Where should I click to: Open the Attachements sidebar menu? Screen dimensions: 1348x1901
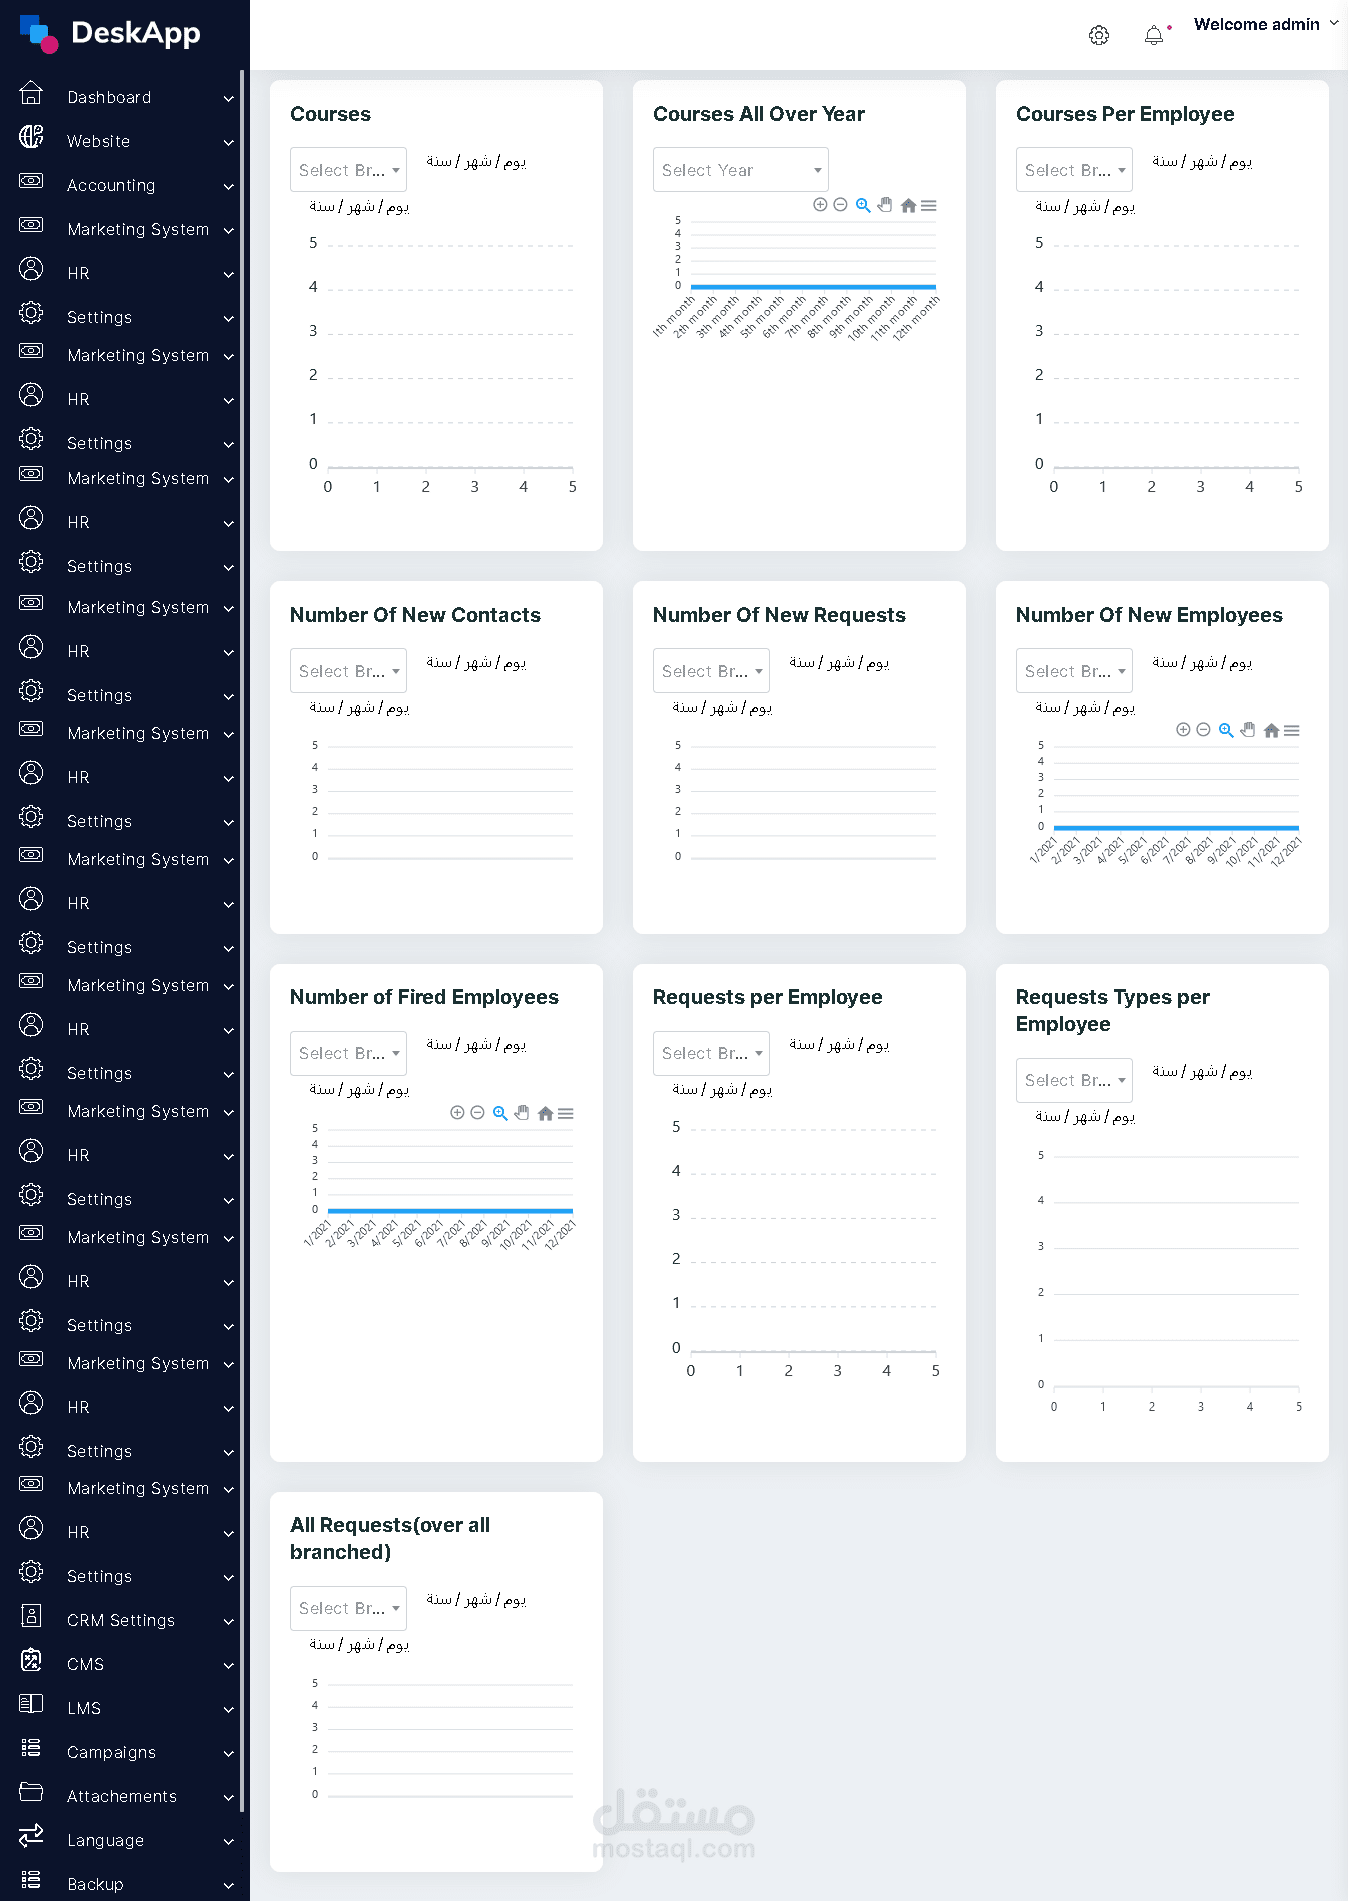pyautogui.click(x=125, y=1796)
